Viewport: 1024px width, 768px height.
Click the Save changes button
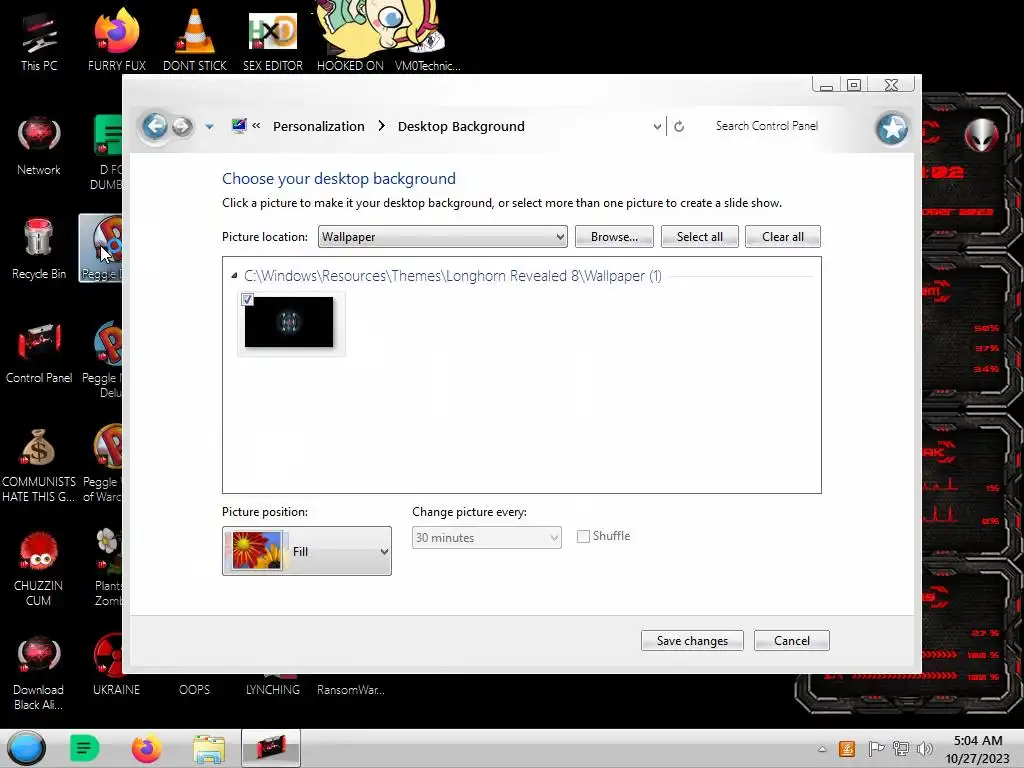point(692,641)
